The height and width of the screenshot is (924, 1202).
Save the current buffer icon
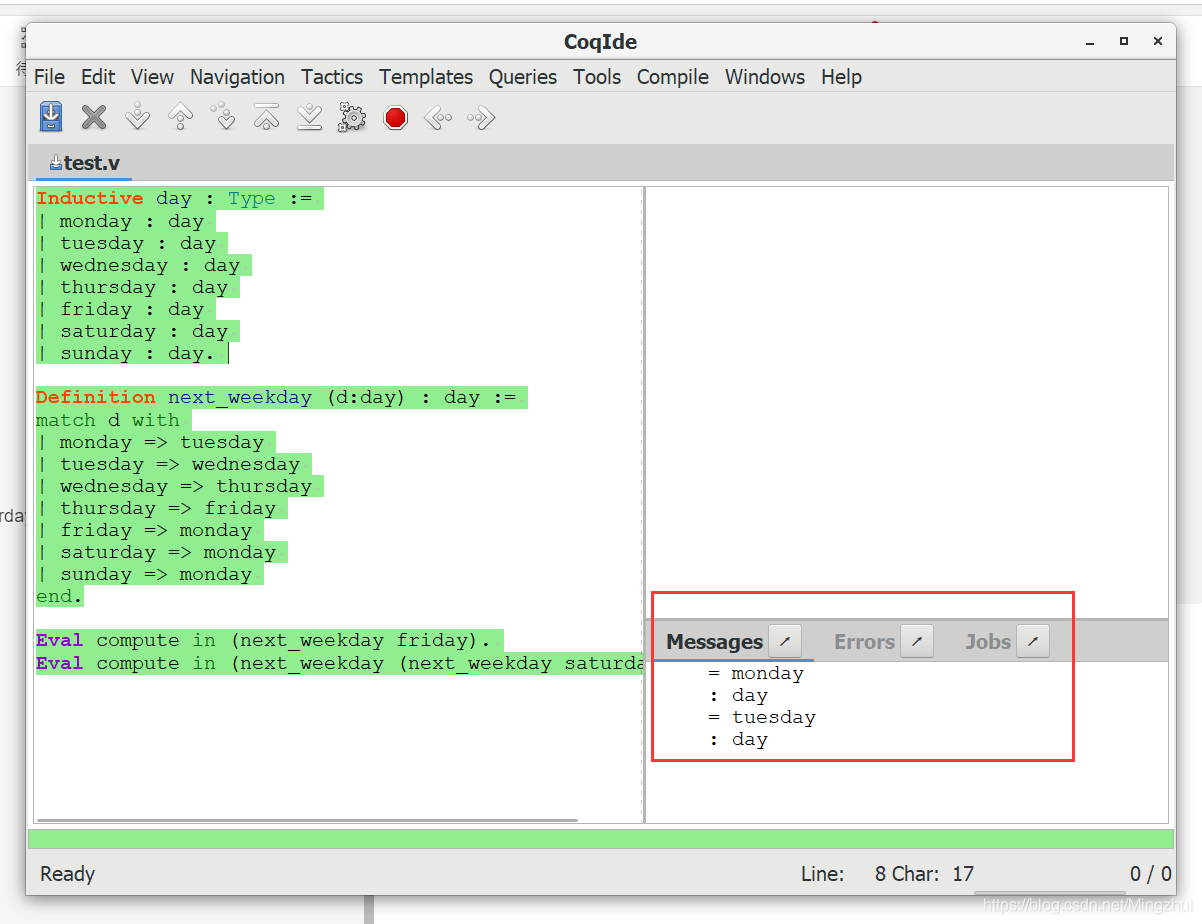click(x=51, y=117)
